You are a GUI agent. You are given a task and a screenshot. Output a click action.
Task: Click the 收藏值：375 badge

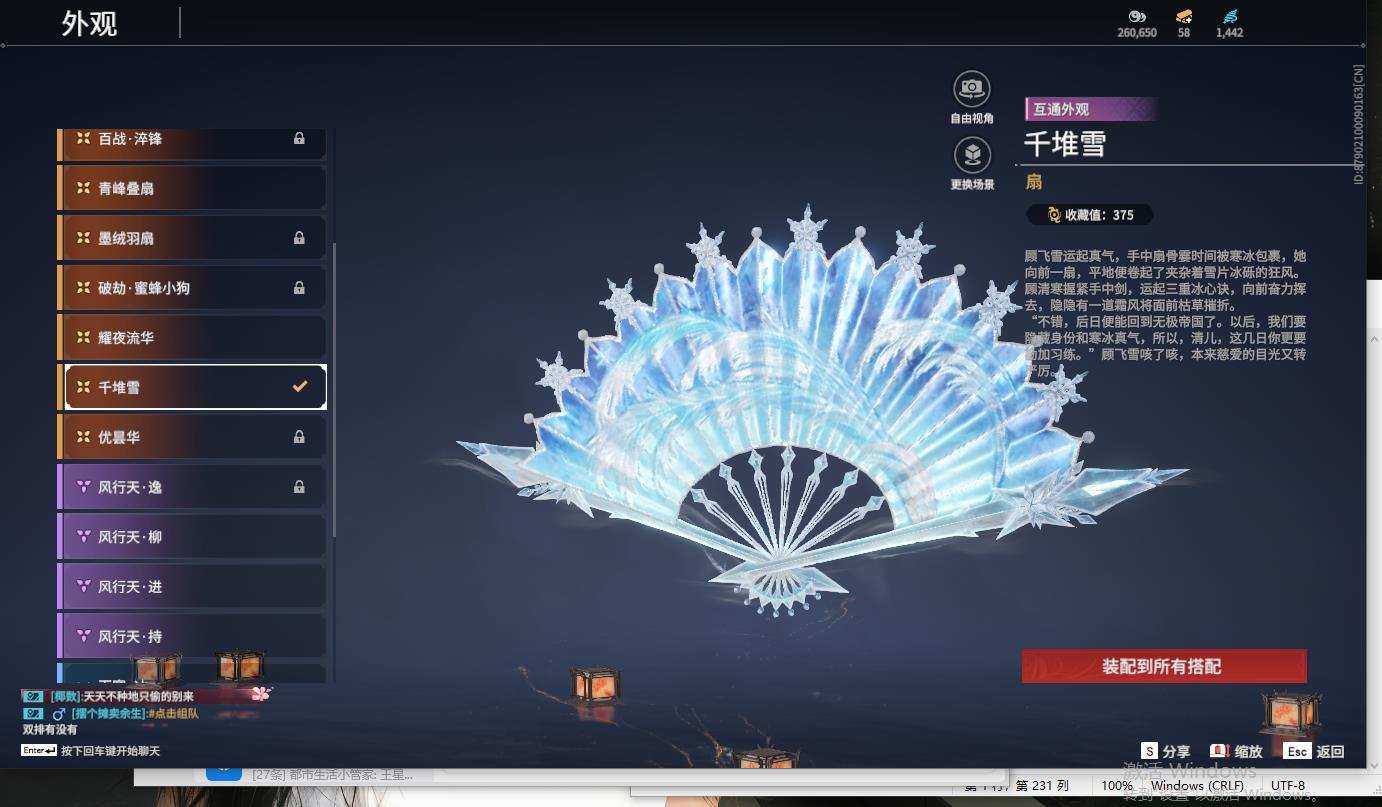(1090, 214)
